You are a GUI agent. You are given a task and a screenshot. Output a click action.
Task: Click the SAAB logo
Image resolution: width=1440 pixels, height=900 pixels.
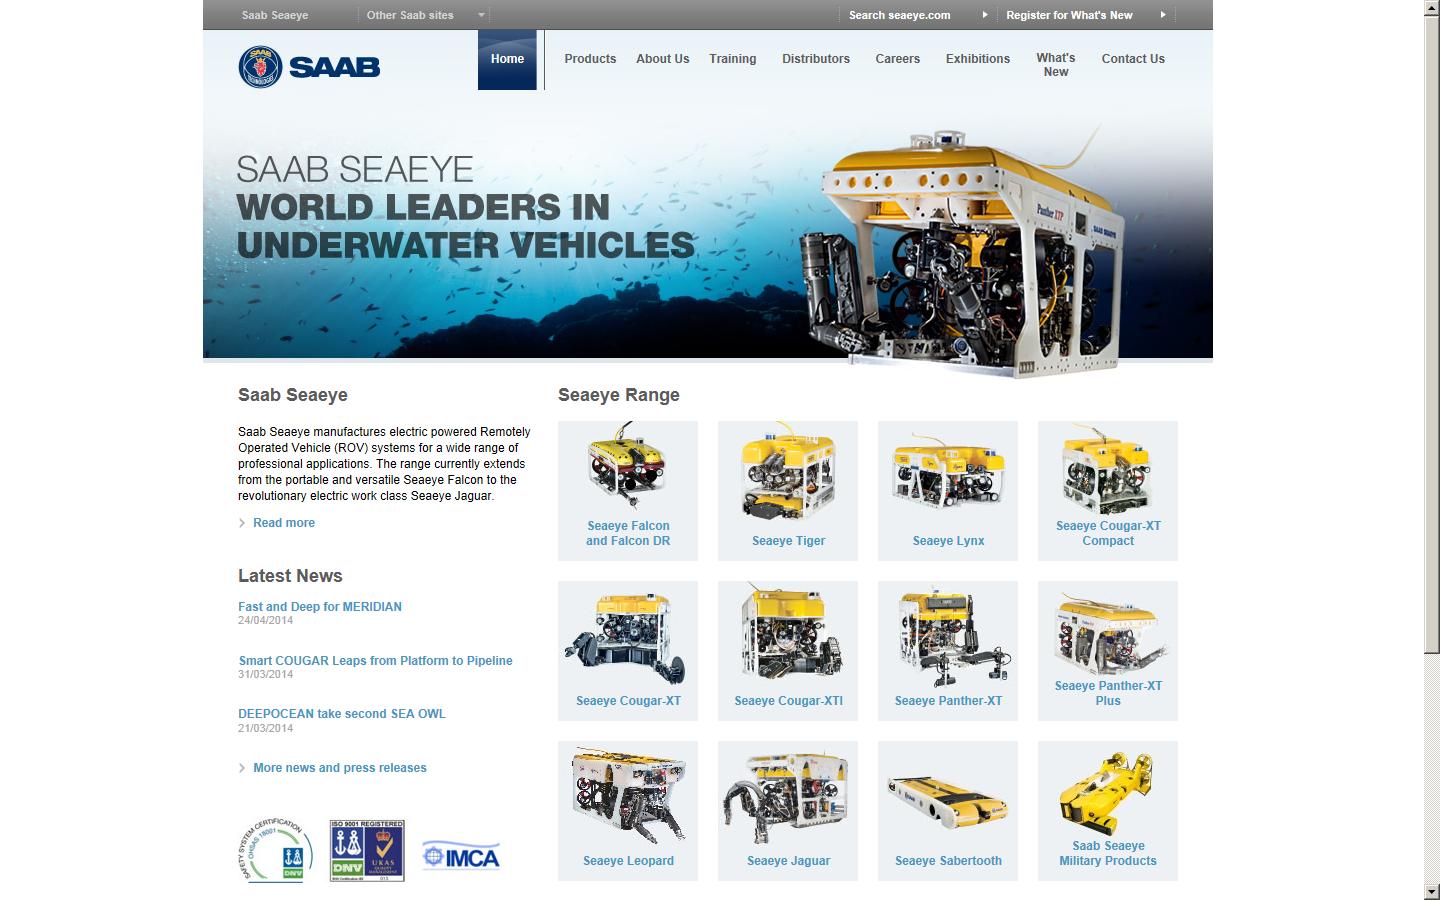click(x=308, y=65)
